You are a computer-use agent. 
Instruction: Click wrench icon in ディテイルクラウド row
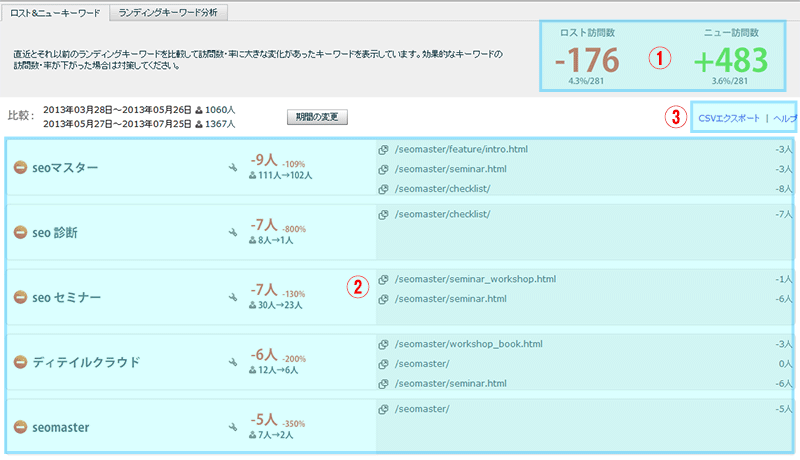233,362
